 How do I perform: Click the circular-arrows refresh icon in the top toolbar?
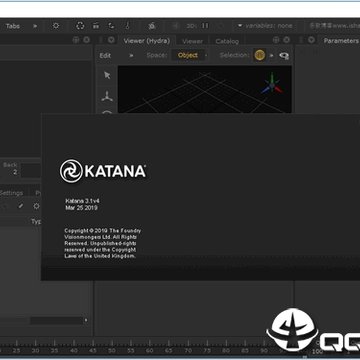tap(80, 26)
